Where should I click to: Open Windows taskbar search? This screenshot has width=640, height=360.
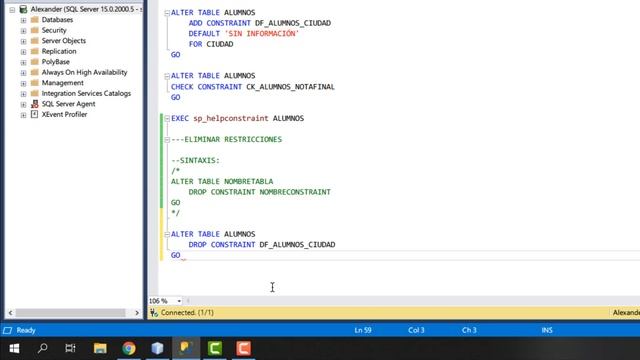pos(42,348)
